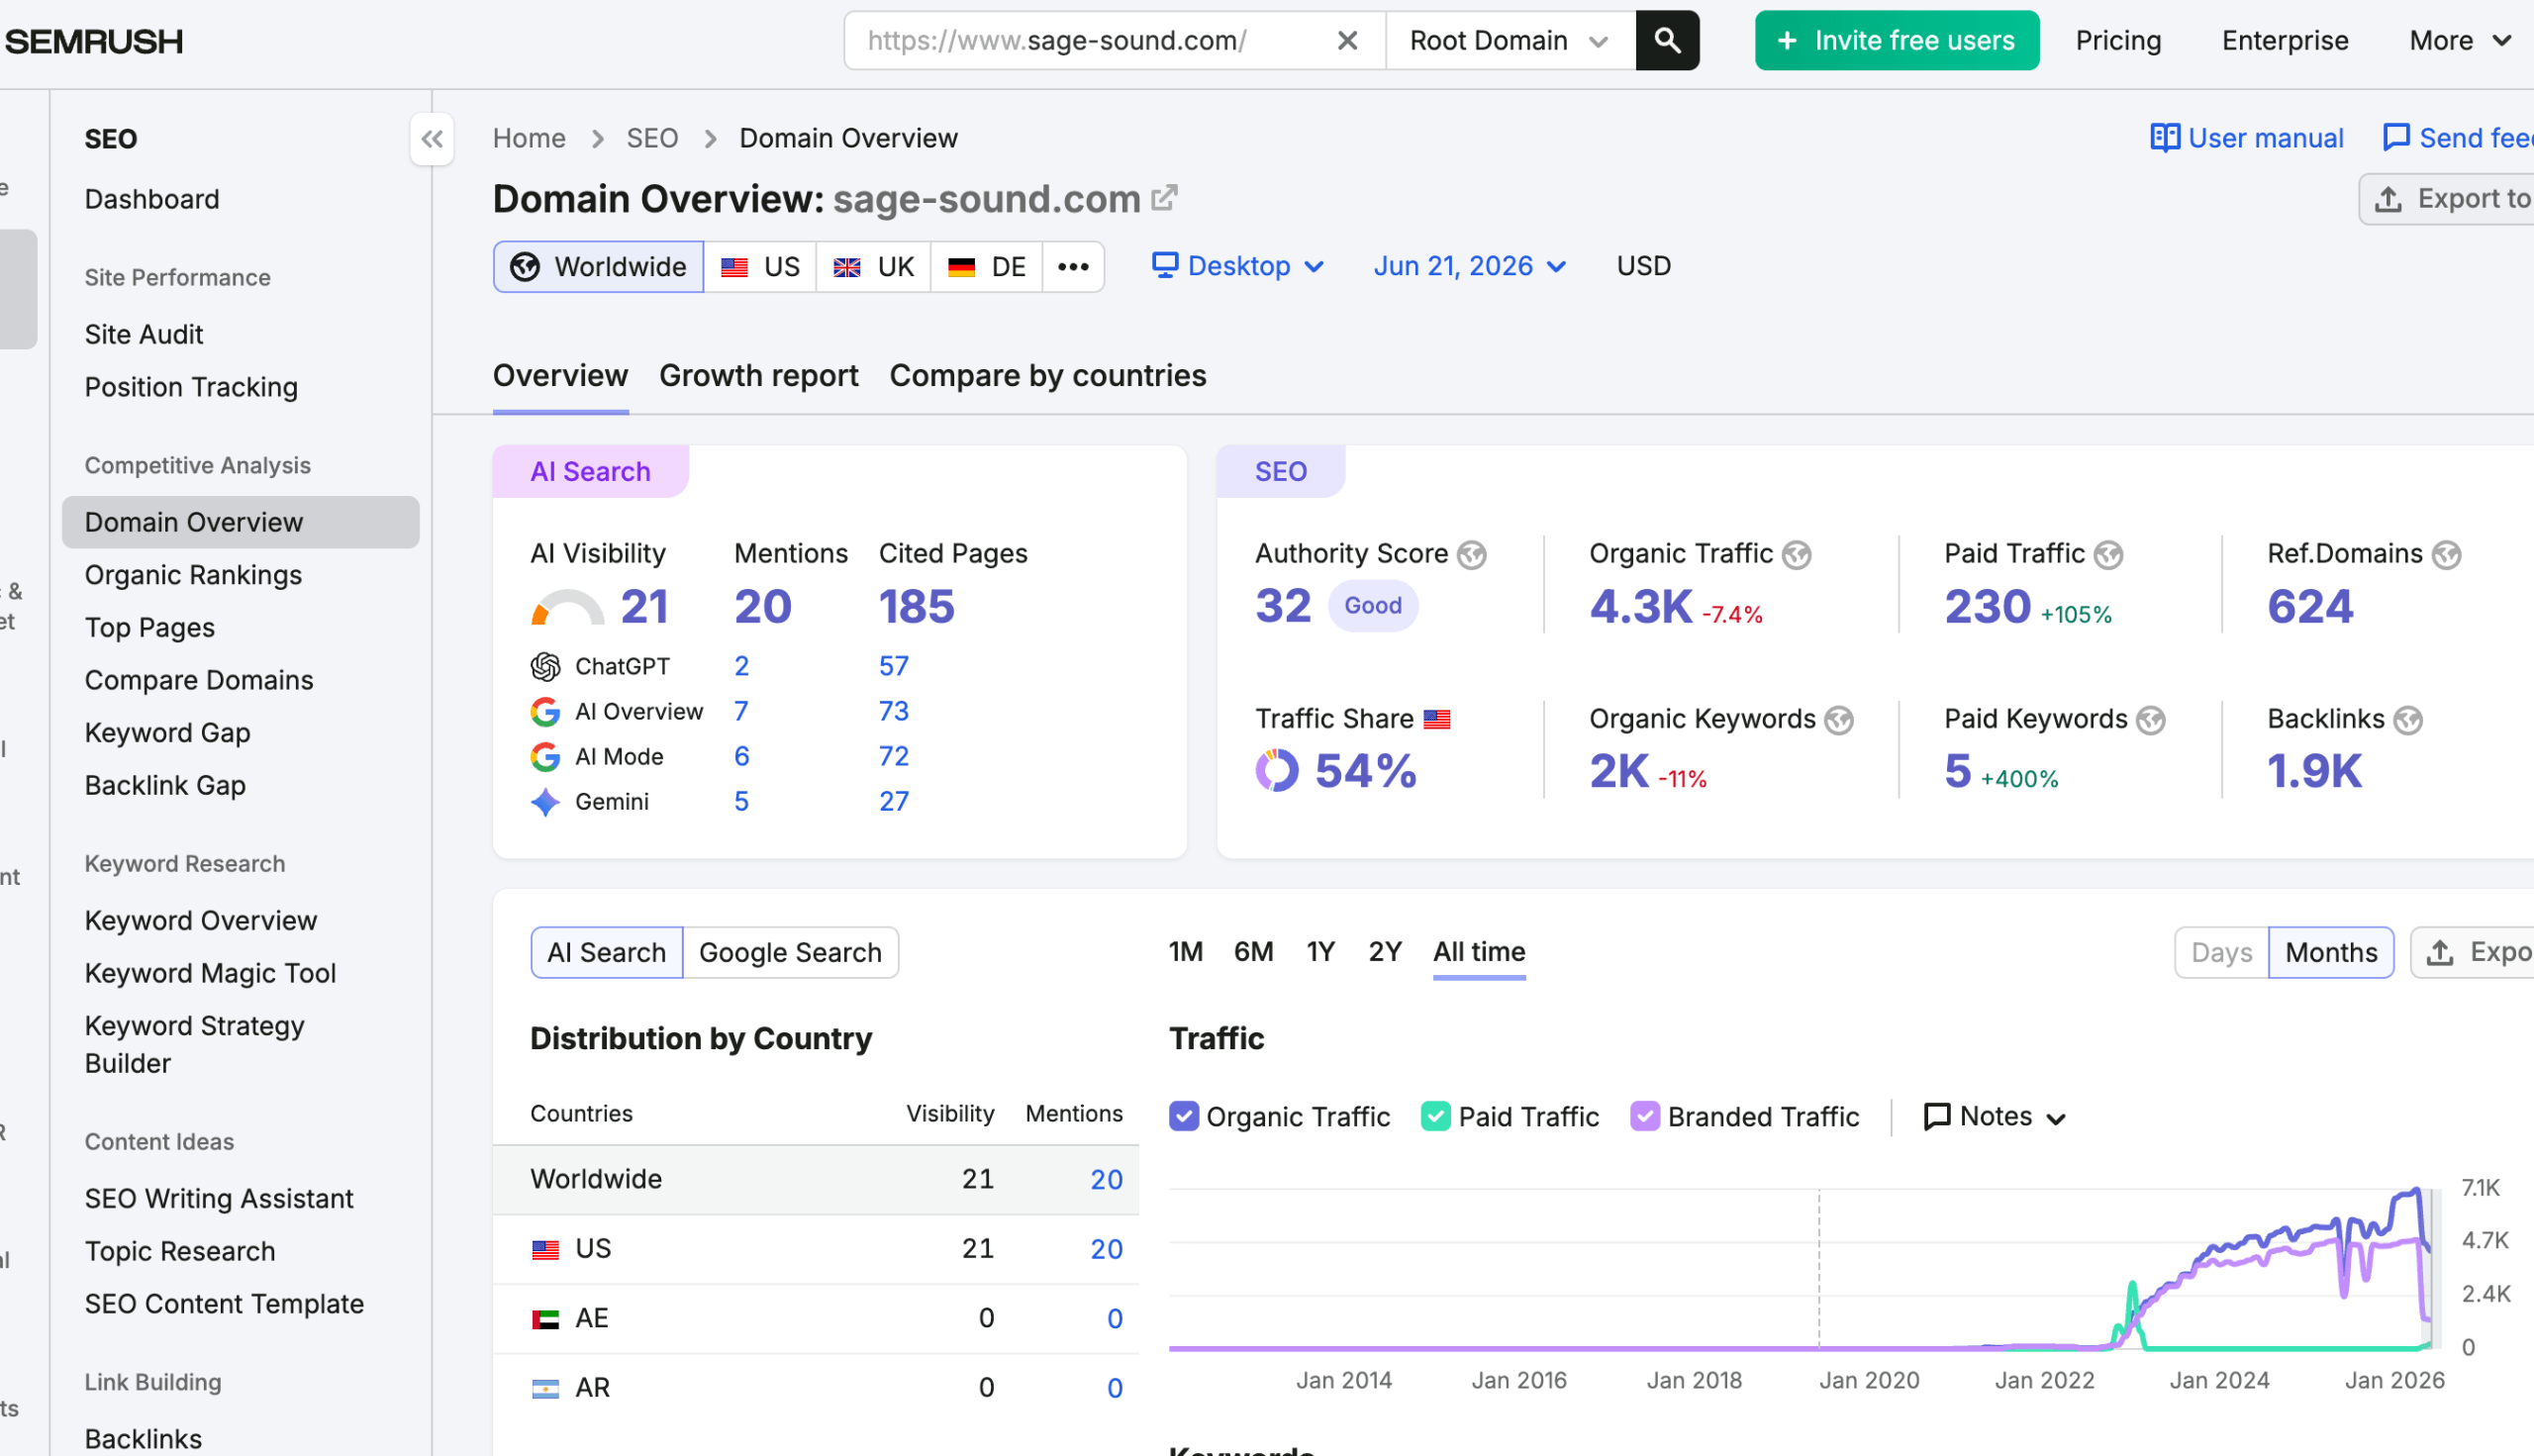The image size is (2534, 1456).
Task: Select All time range
Action: point(1479,952)
